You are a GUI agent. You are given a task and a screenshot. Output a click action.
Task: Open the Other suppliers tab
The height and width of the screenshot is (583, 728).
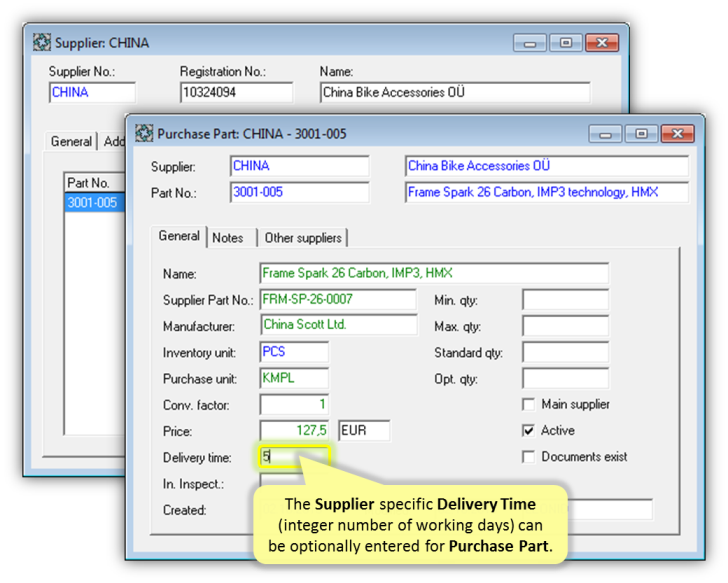(x=303, y=237)
